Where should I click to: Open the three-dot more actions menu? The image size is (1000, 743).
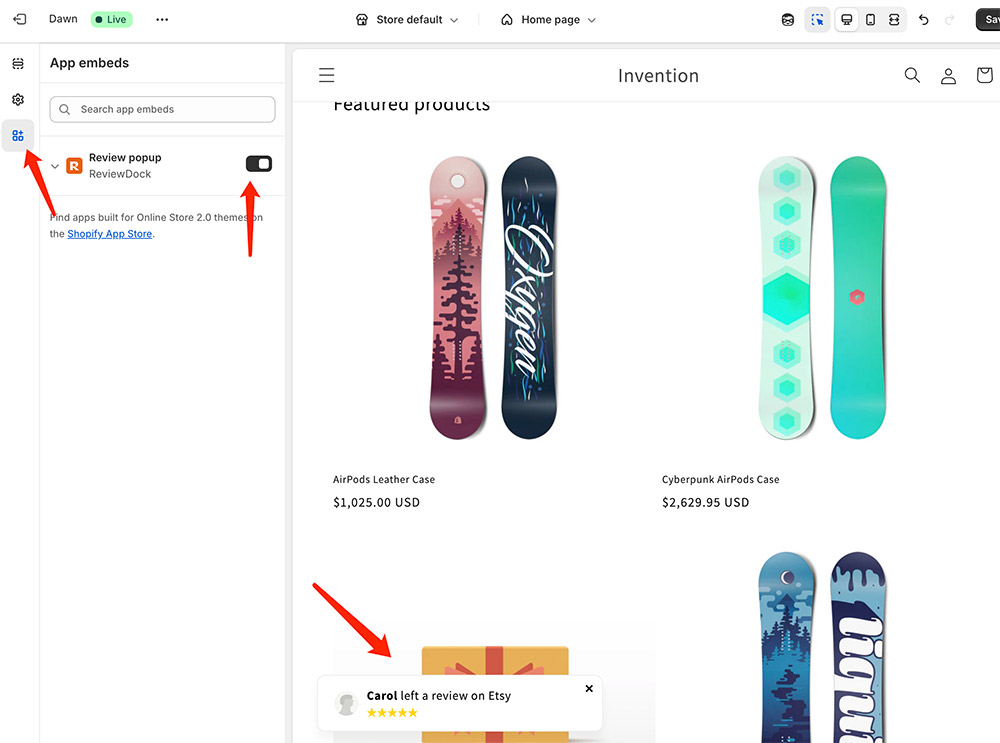(x=162, y=20)
